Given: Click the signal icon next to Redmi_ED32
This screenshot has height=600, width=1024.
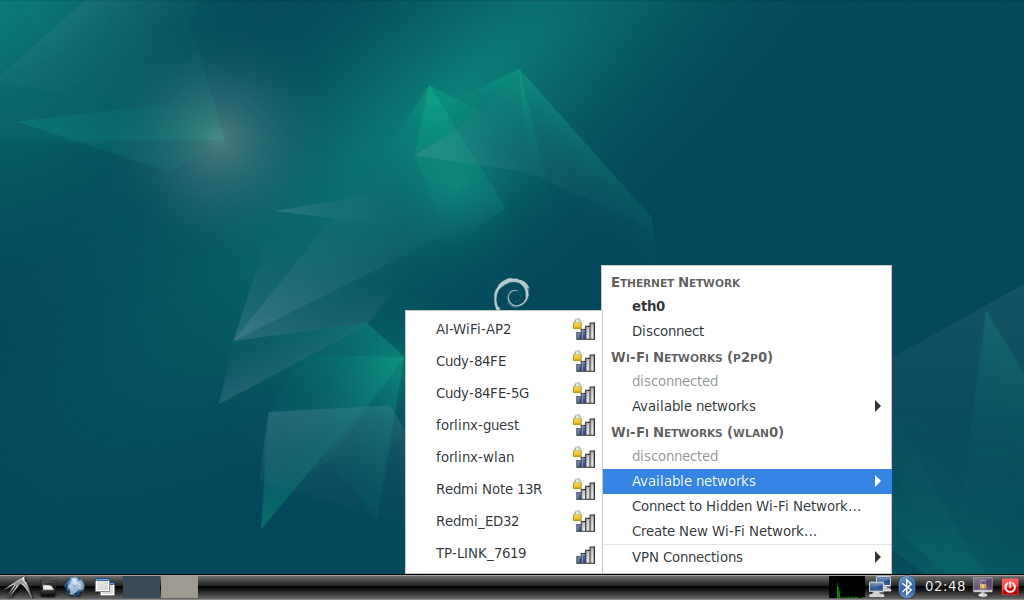Looking at the screenshot, I should point(584,521).
